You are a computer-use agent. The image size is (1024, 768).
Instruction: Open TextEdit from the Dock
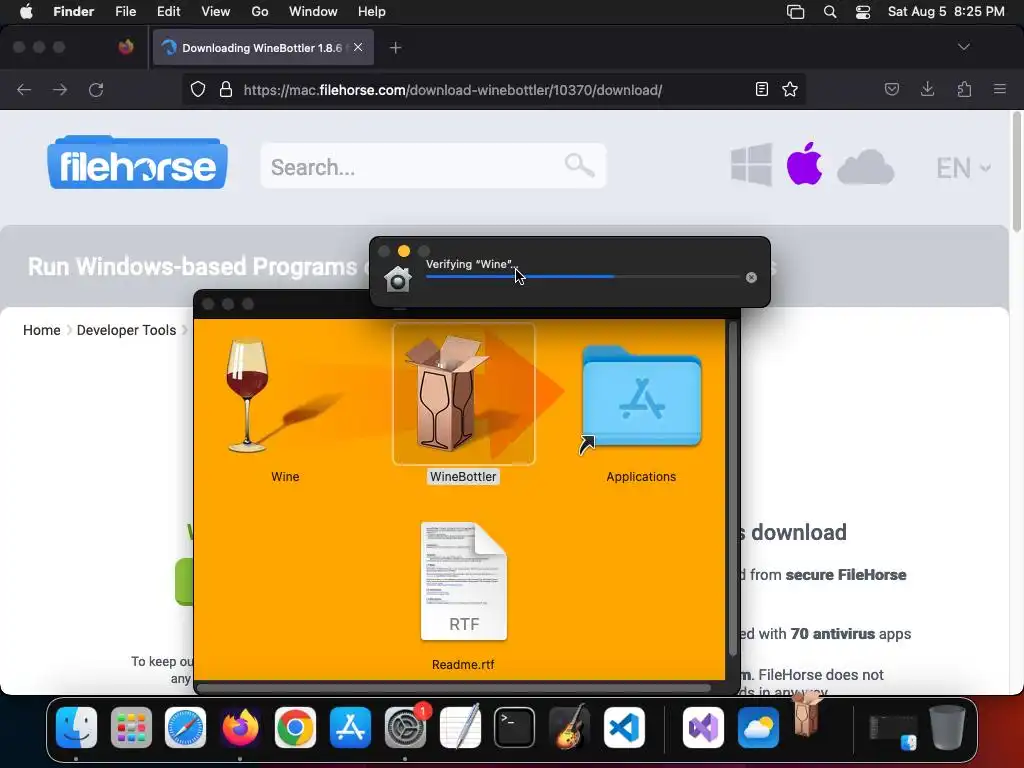point(460,728)
